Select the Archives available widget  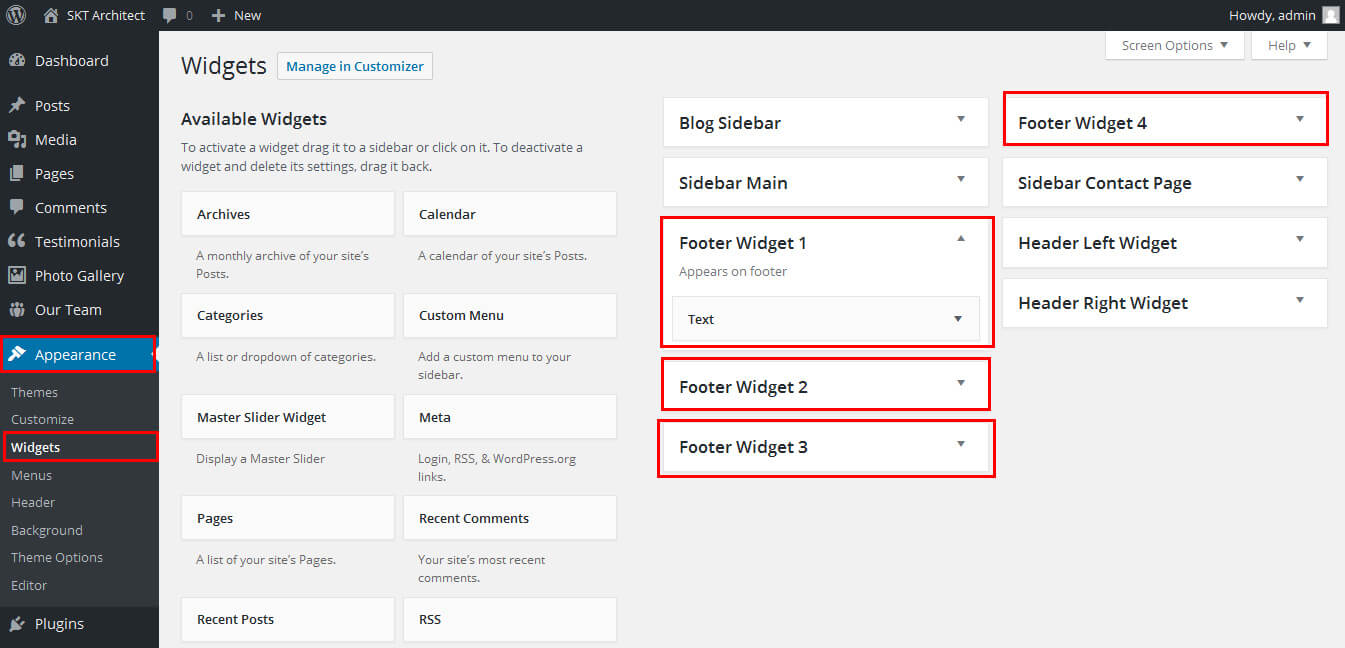(288, 214)
